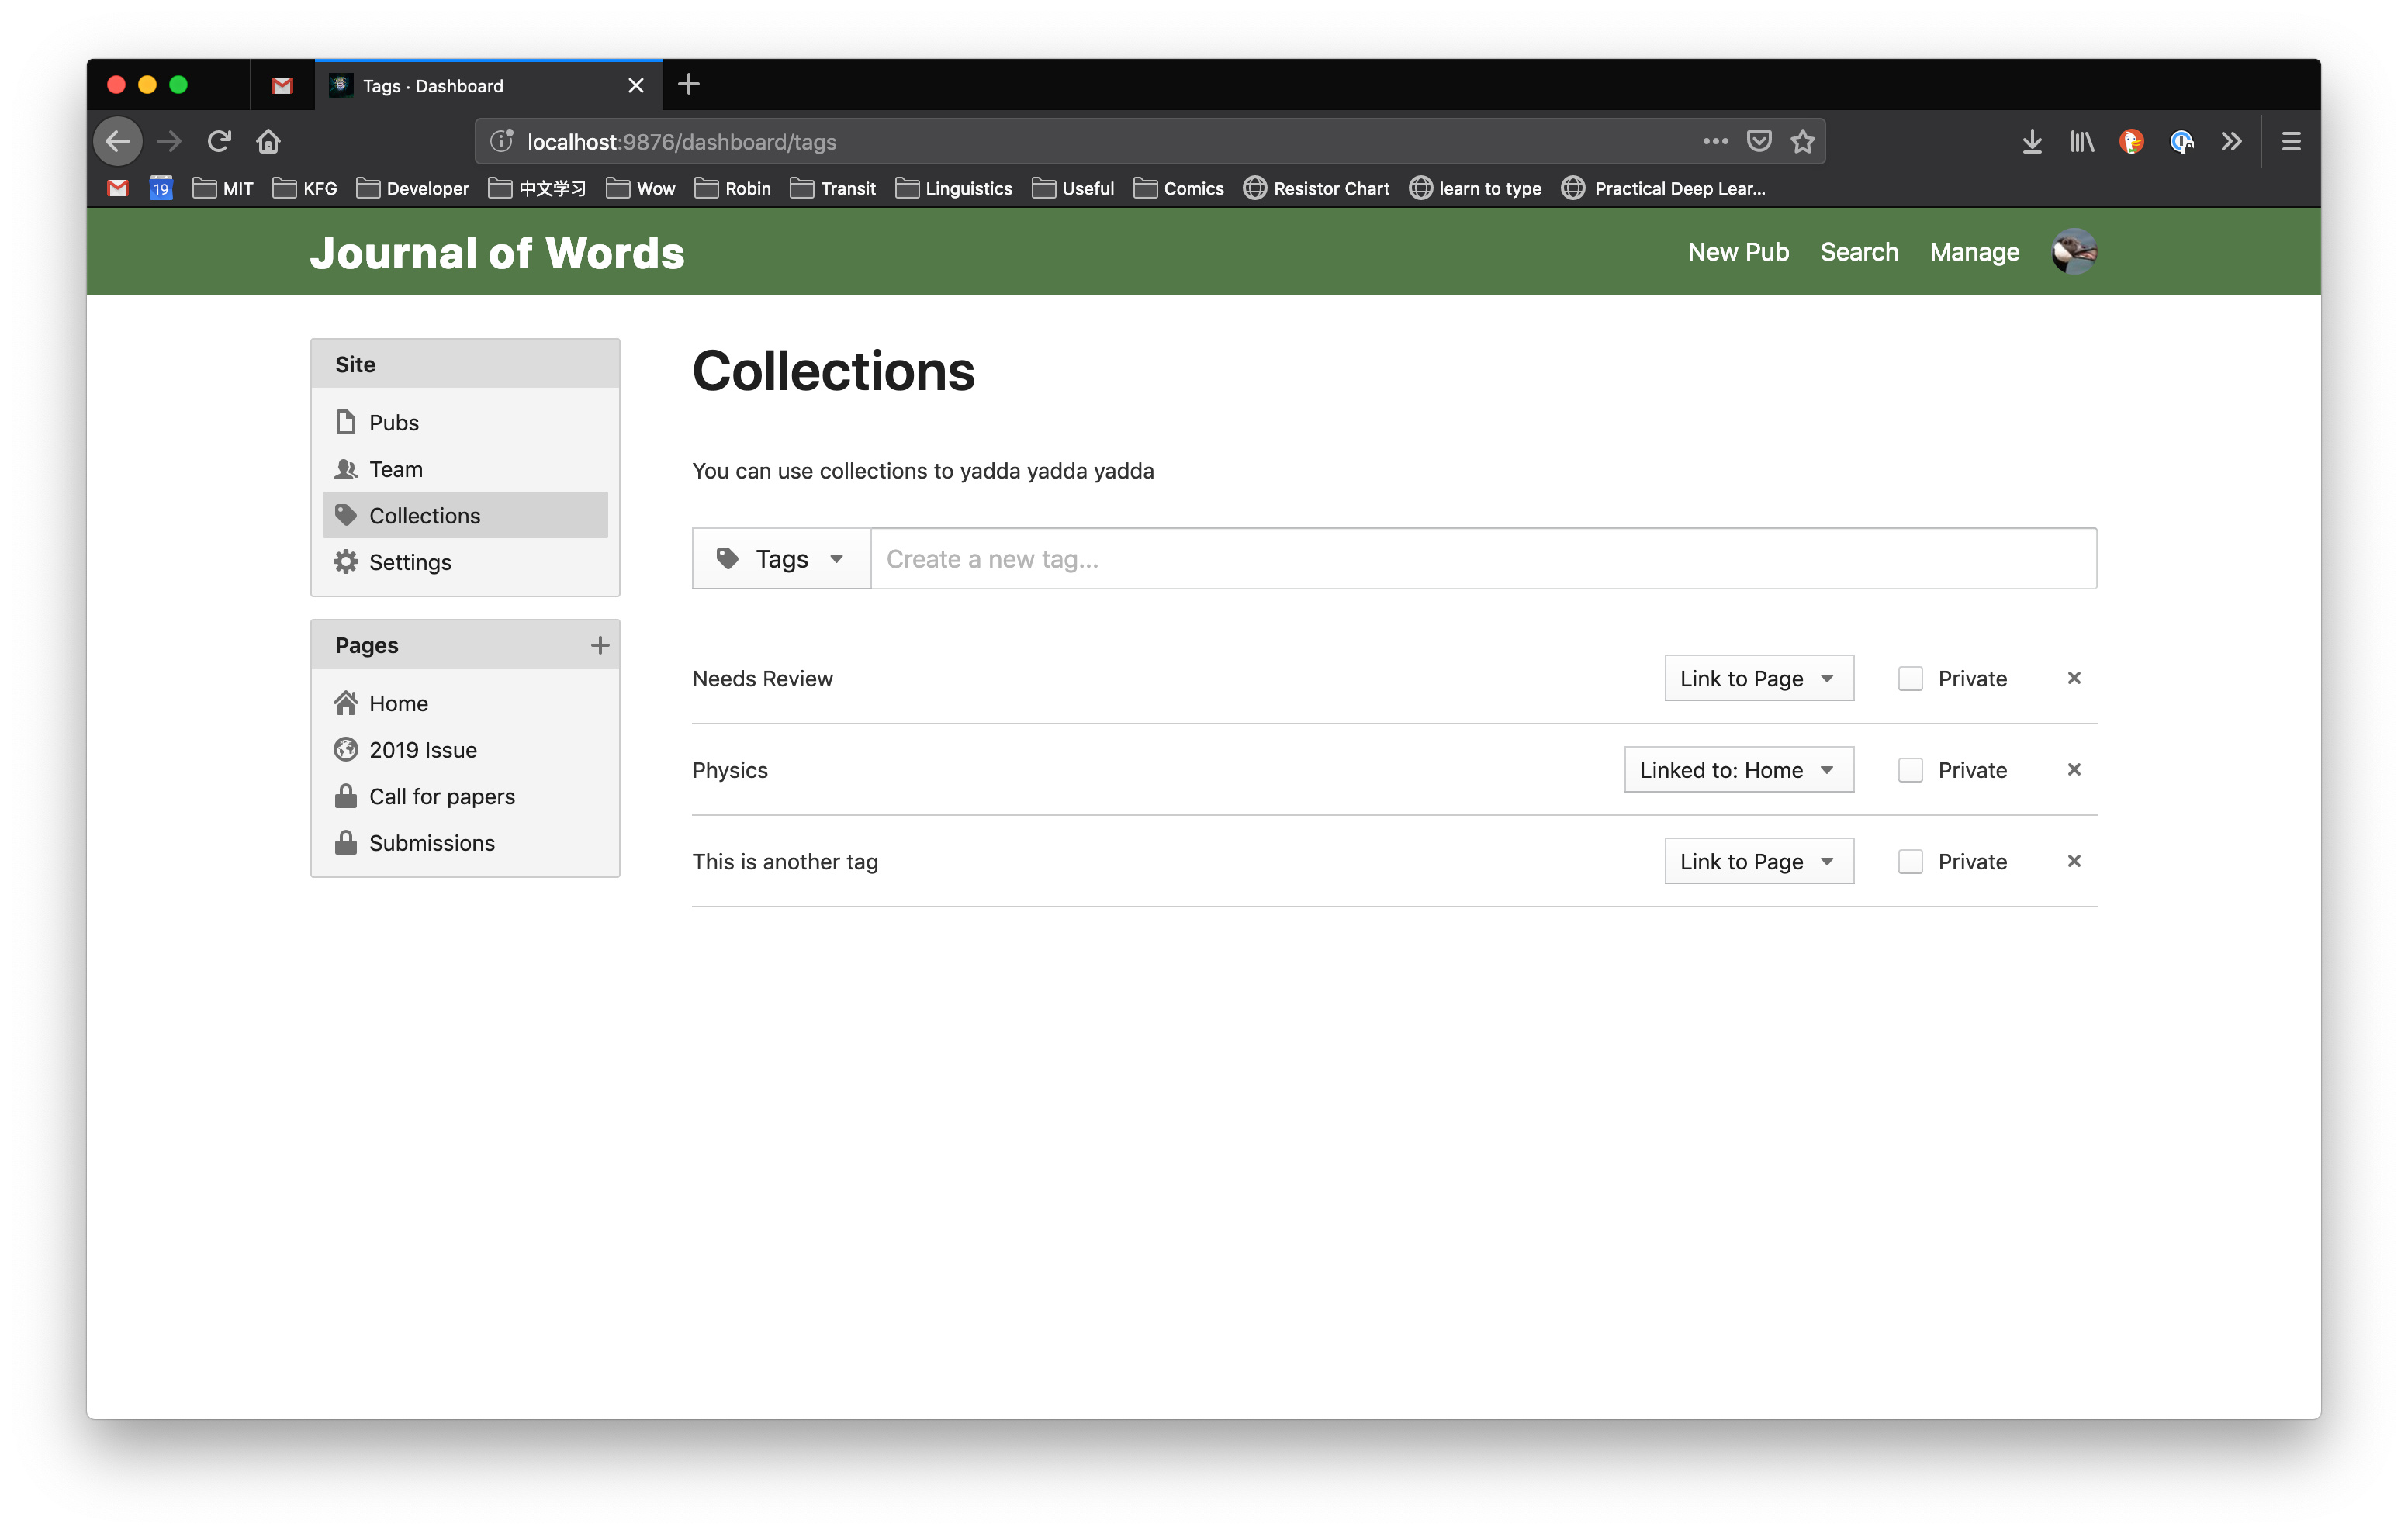This screenshot has height=1534, width=2408.
Task: Open the browser home page icon
Action: (268, 141)
